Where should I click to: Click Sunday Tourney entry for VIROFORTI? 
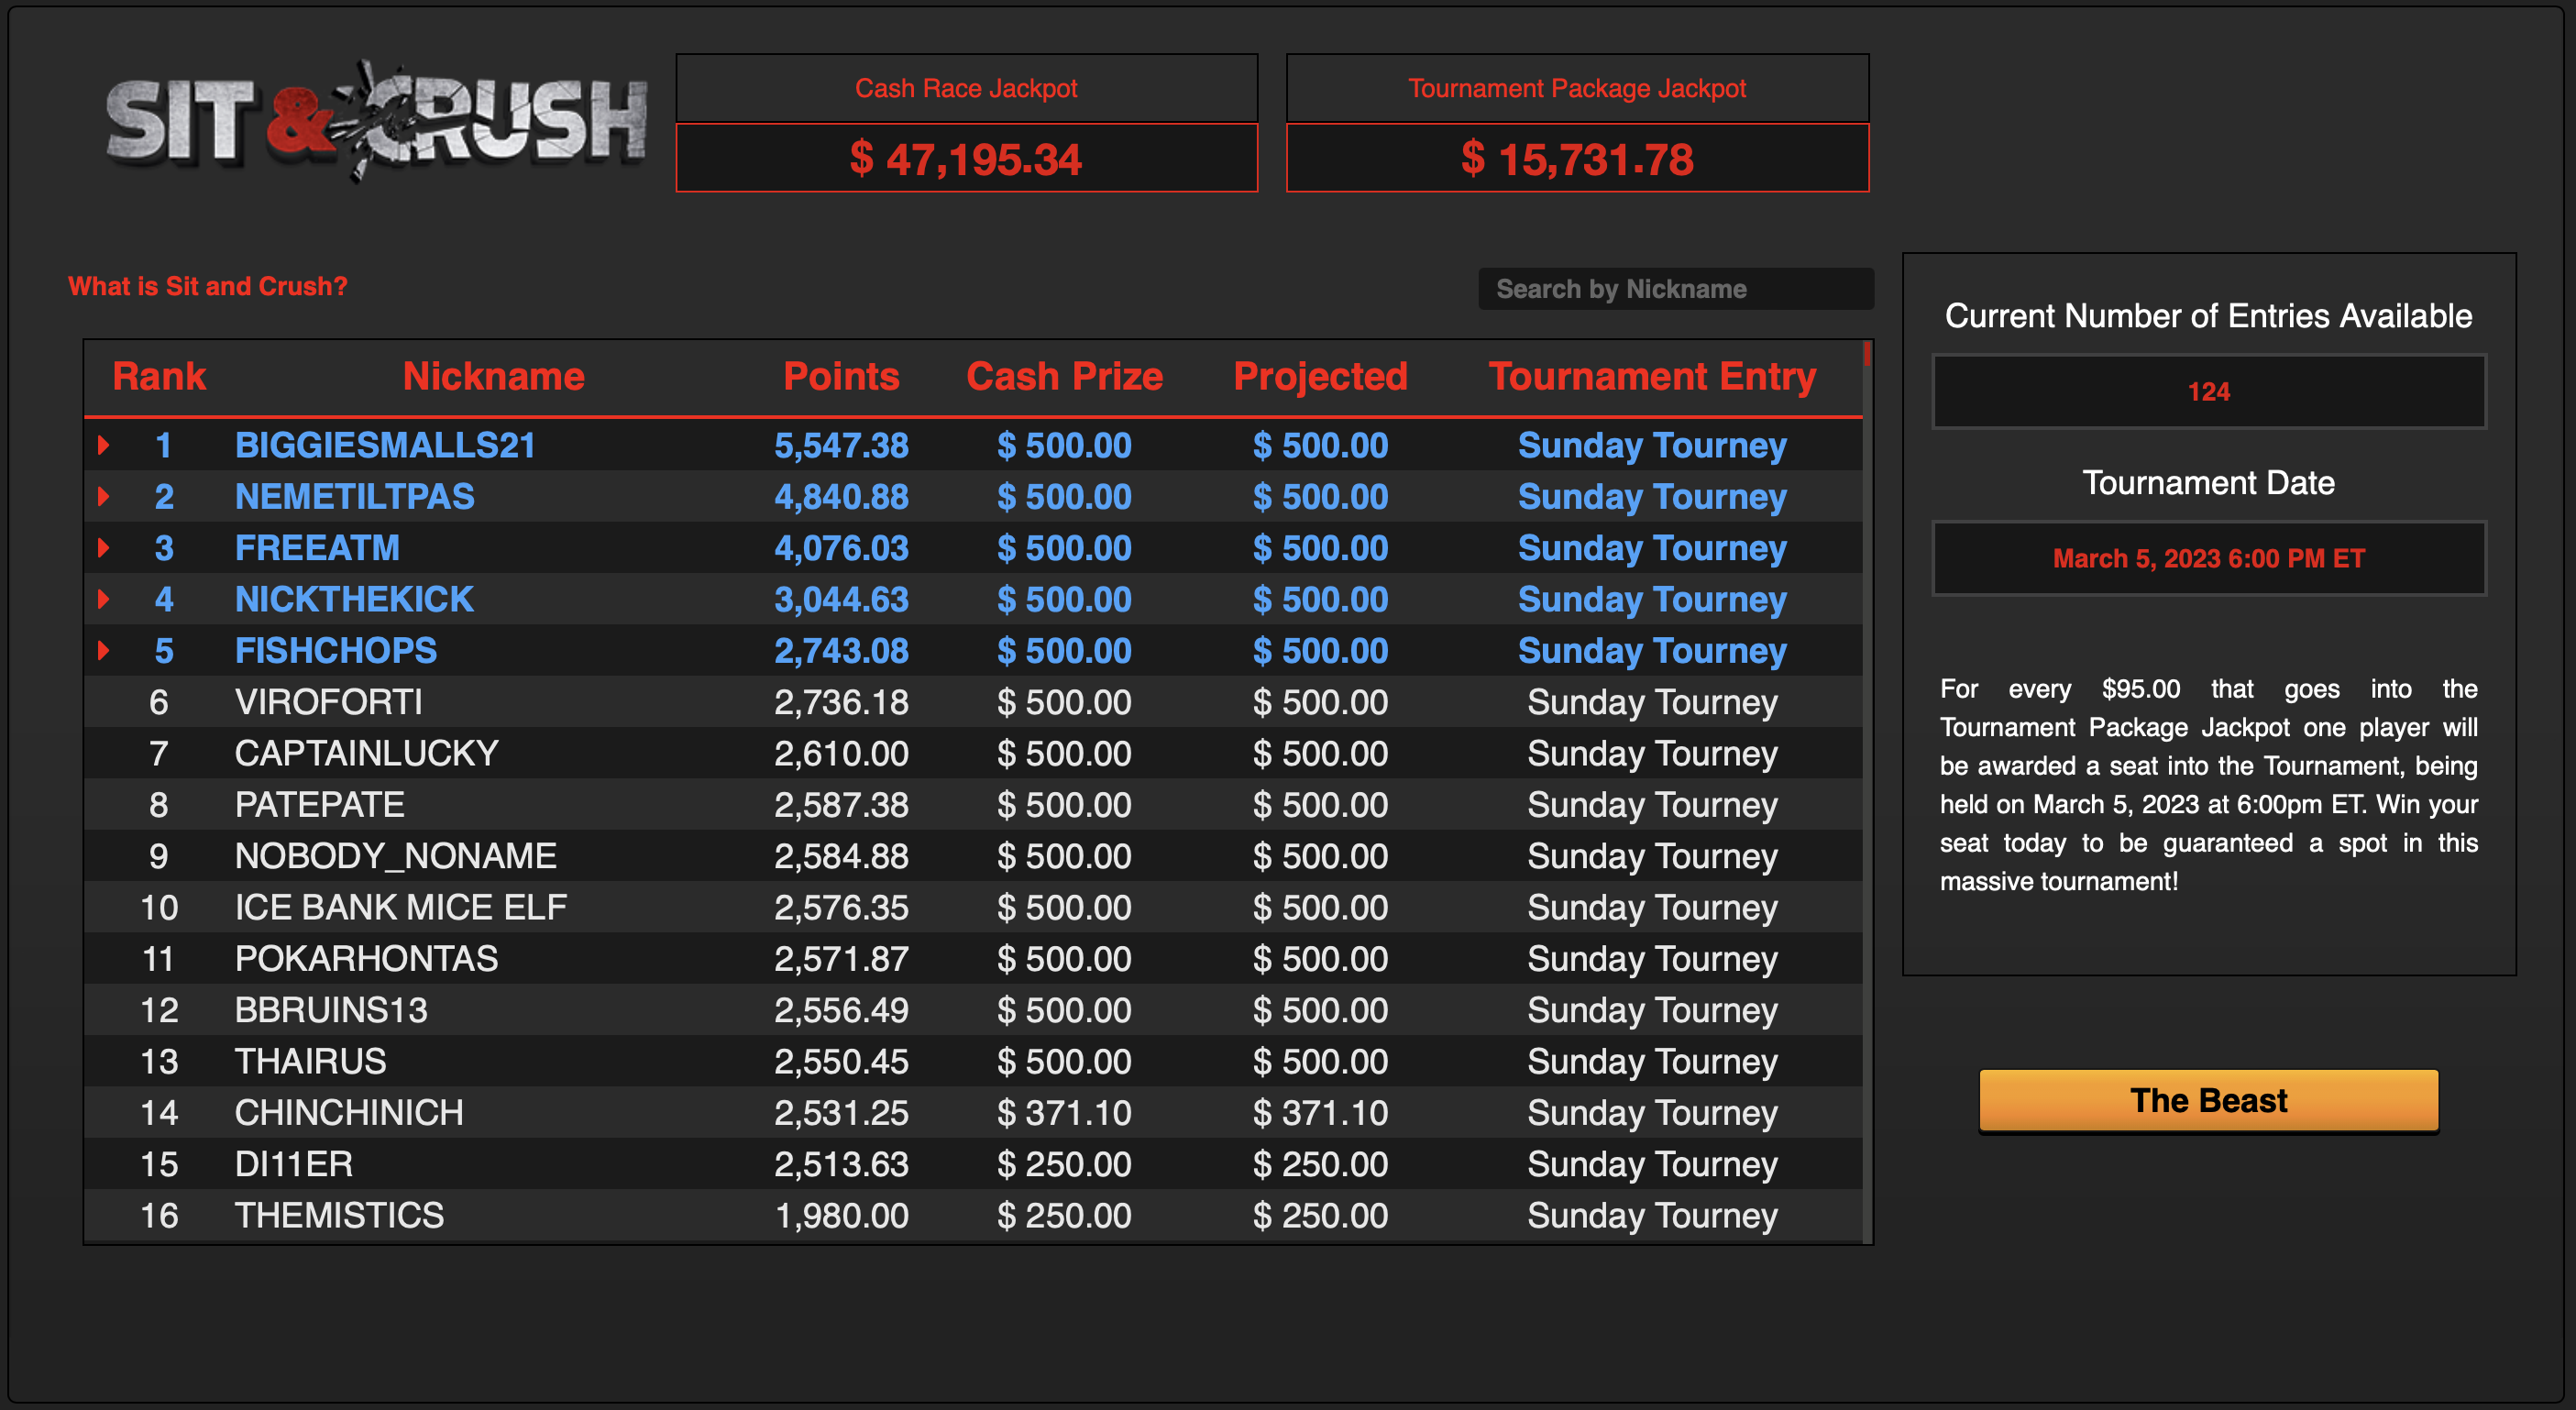(1652, 702)
